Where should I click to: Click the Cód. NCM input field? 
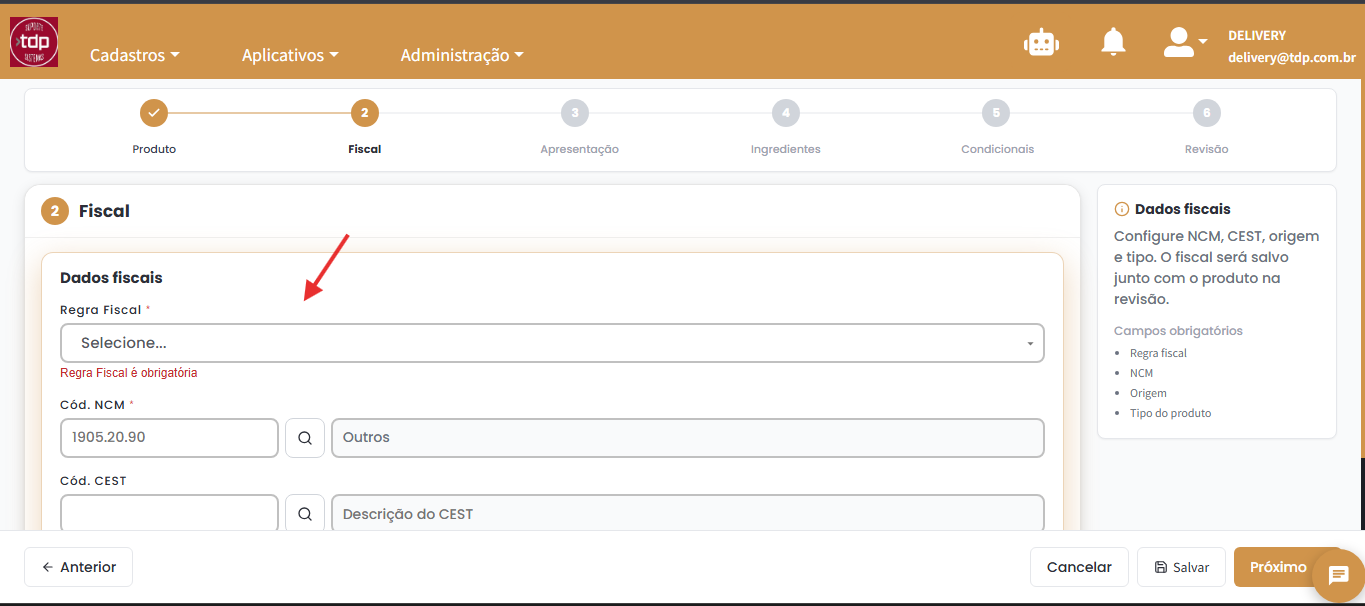(x=169, y=438)
